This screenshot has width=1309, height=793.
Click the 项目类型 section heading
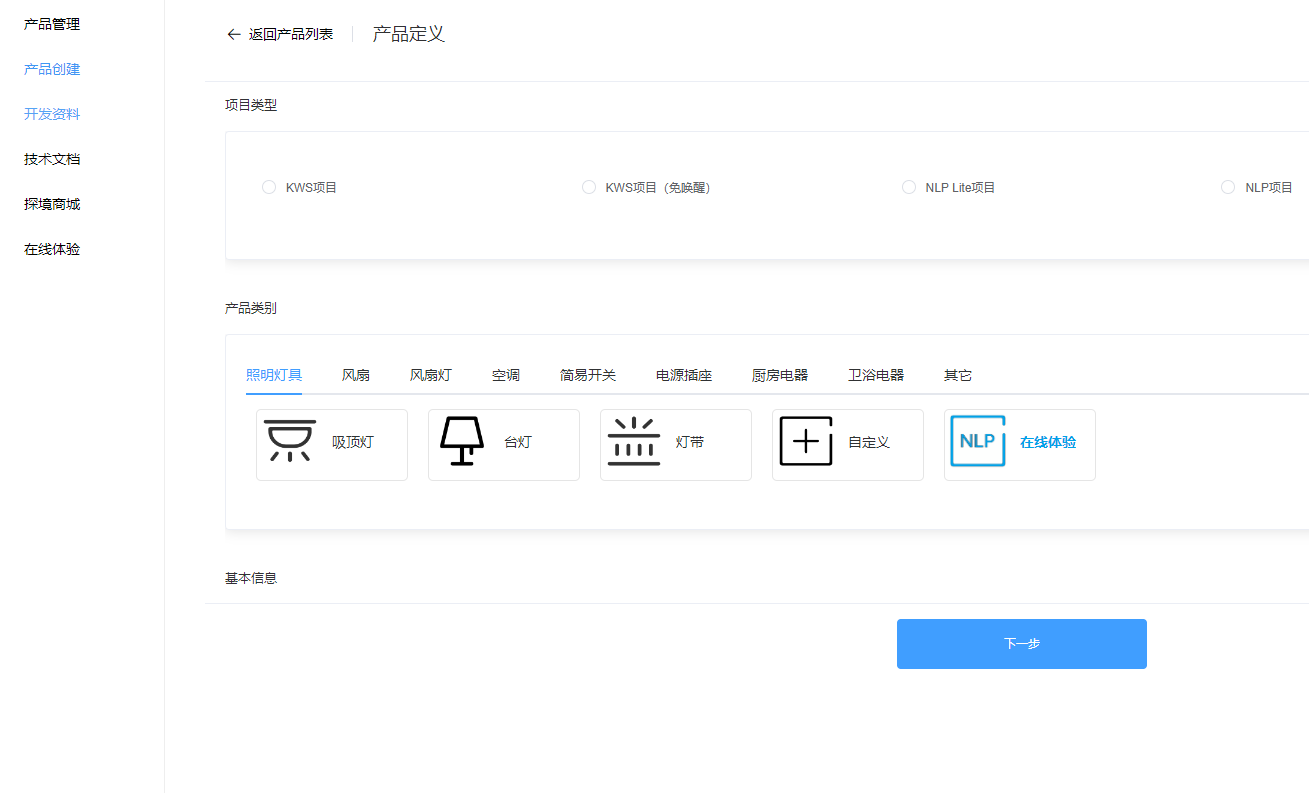click(x=251, y=105)
